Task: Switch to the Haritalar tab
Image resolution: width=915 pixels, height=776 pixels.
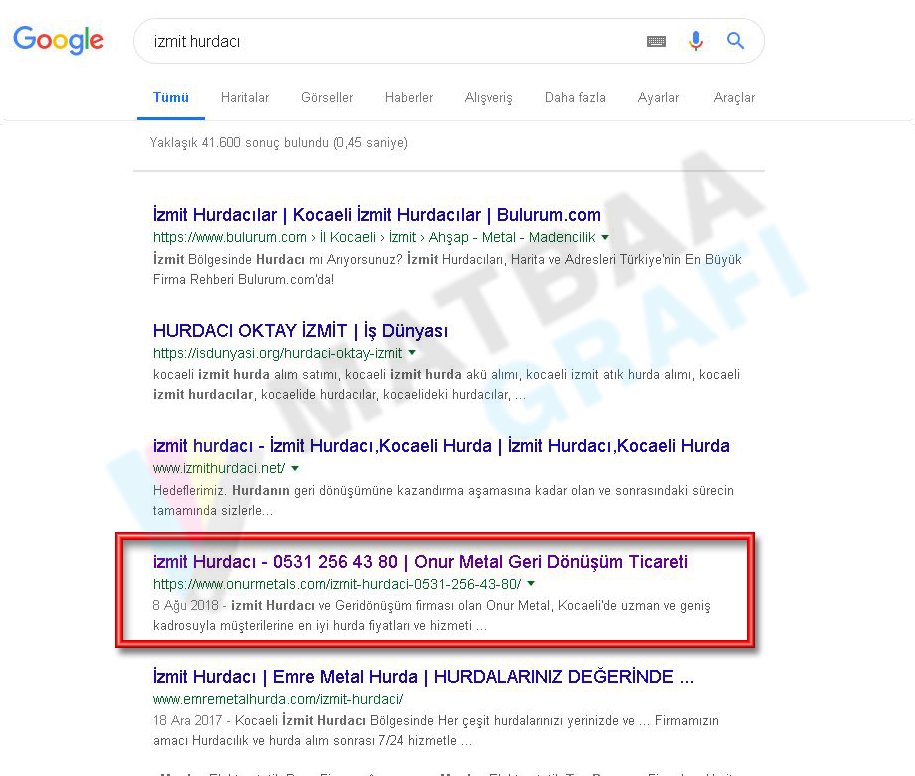Action: tap(245, 97)
